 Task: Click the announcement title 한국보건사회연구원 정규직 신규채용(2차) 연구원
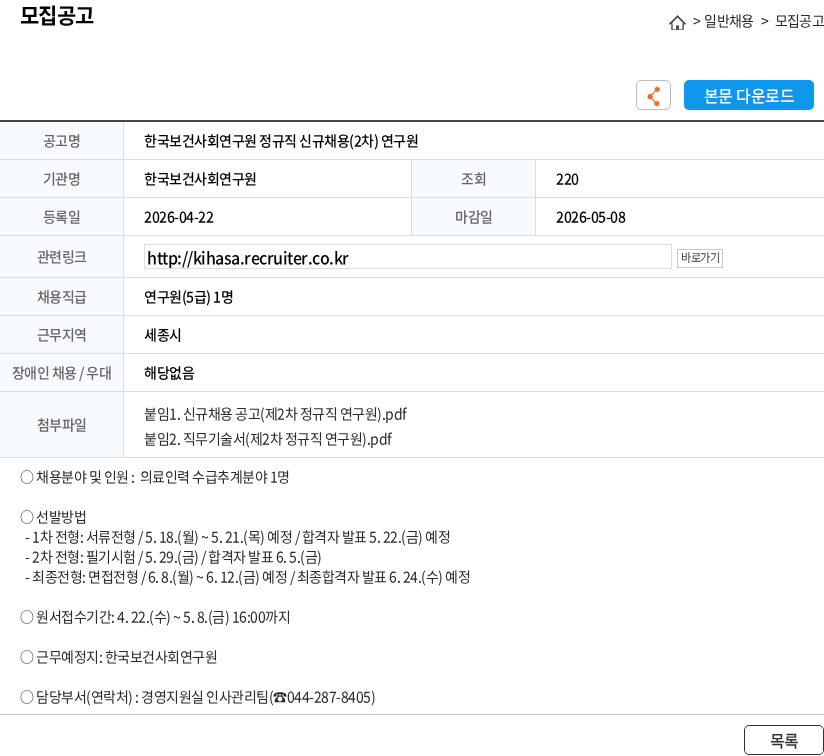(281, 141)
